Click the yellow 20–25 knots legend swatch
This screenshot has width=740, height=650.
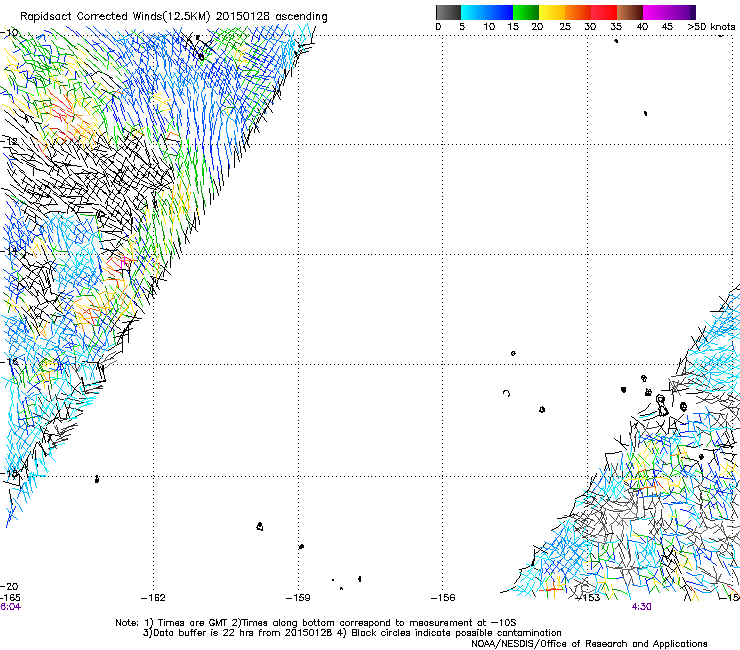point(552,12)
